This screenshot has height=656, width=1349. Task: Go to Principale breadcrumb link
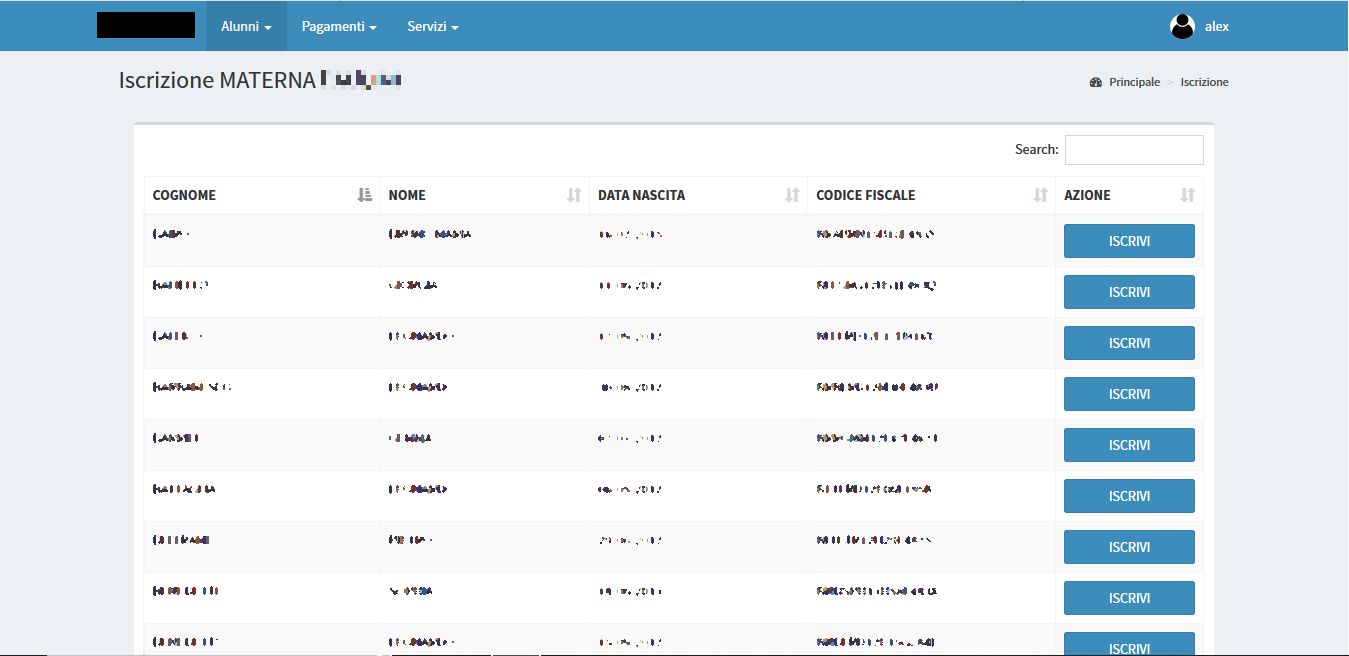coord(1134,82)
